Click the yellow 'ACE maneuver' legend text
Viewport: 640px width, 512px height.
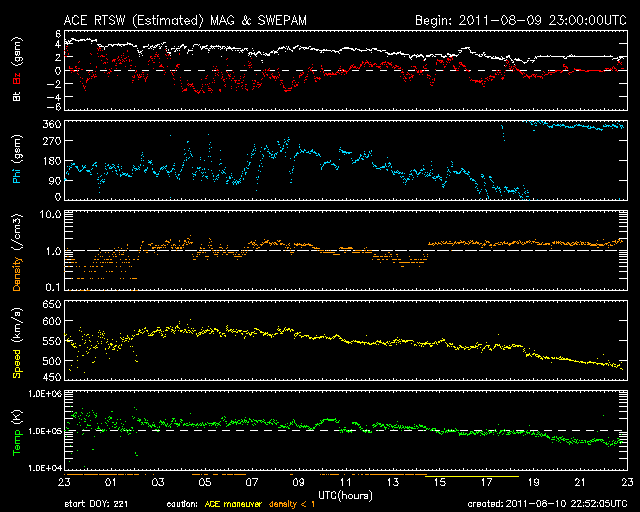pos(233,504)
